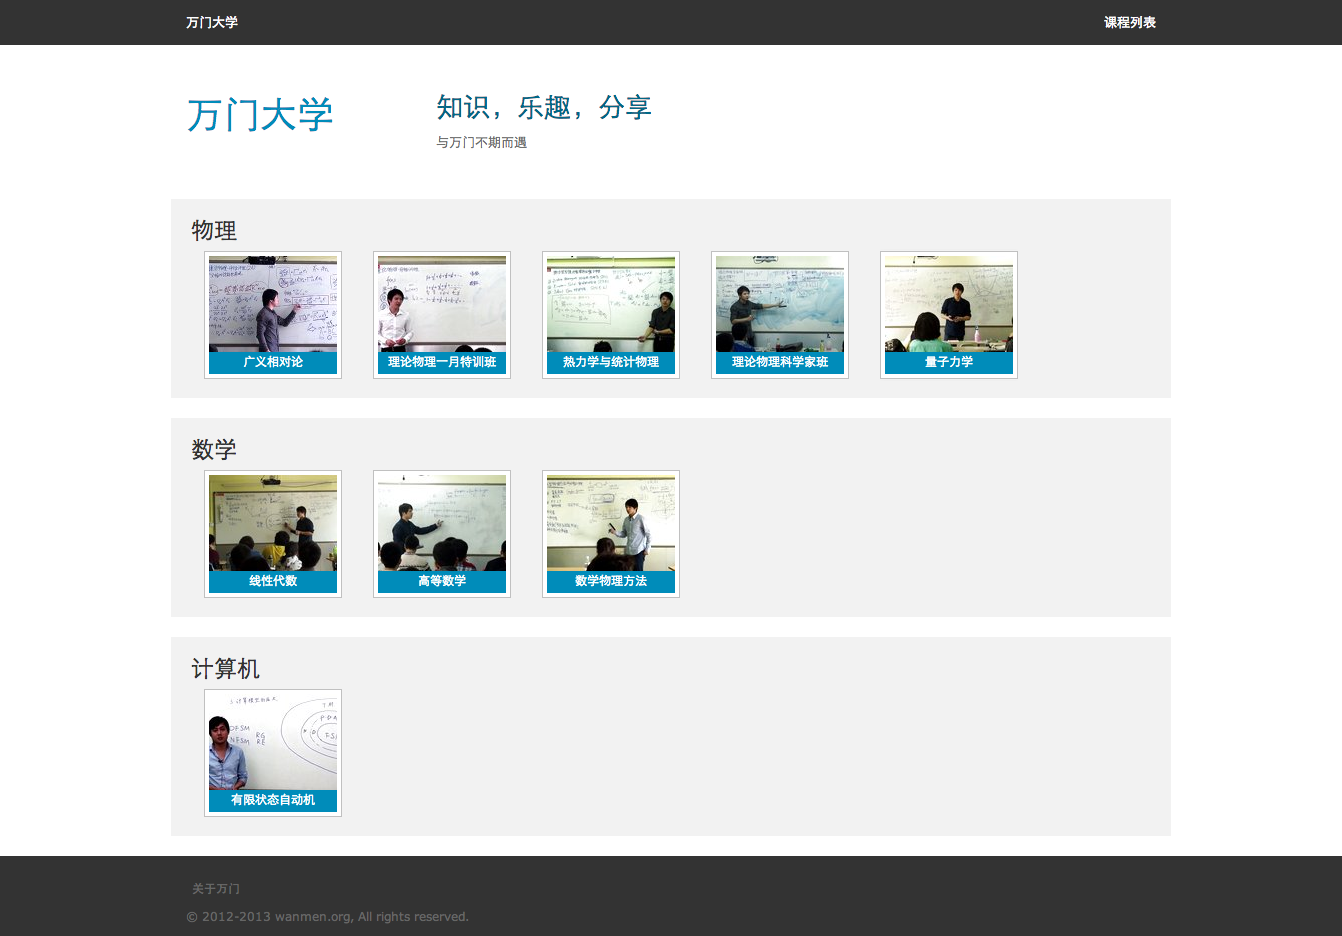Open the 数学物理方法 course thumbnail

coord(611,523)
